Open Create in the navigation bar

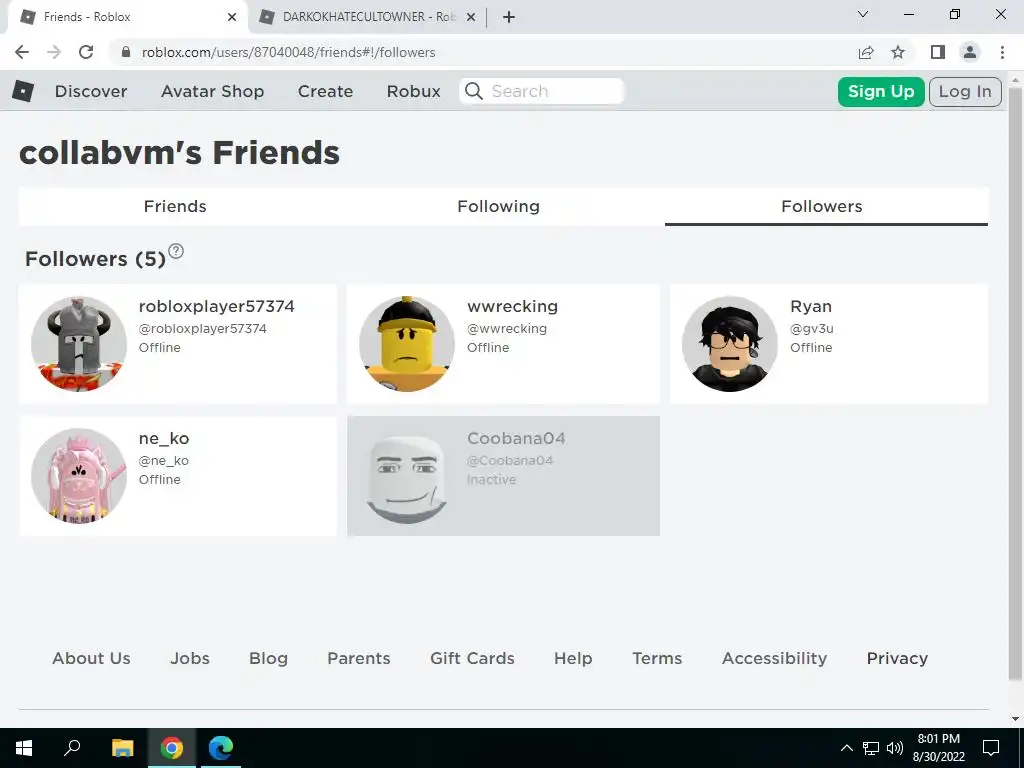(x=325, y=91)
